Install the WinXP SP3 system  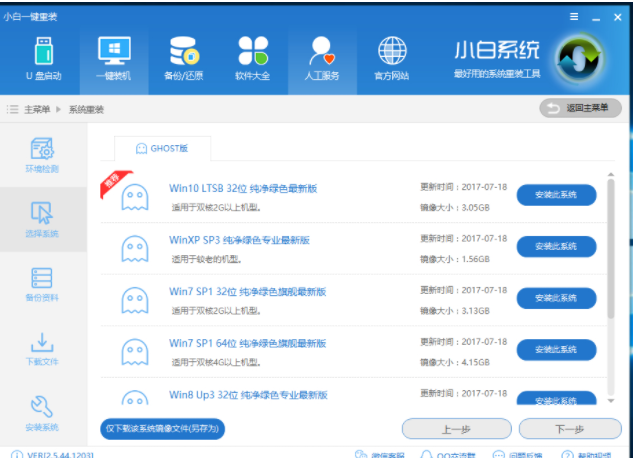(x=556, y=247)
